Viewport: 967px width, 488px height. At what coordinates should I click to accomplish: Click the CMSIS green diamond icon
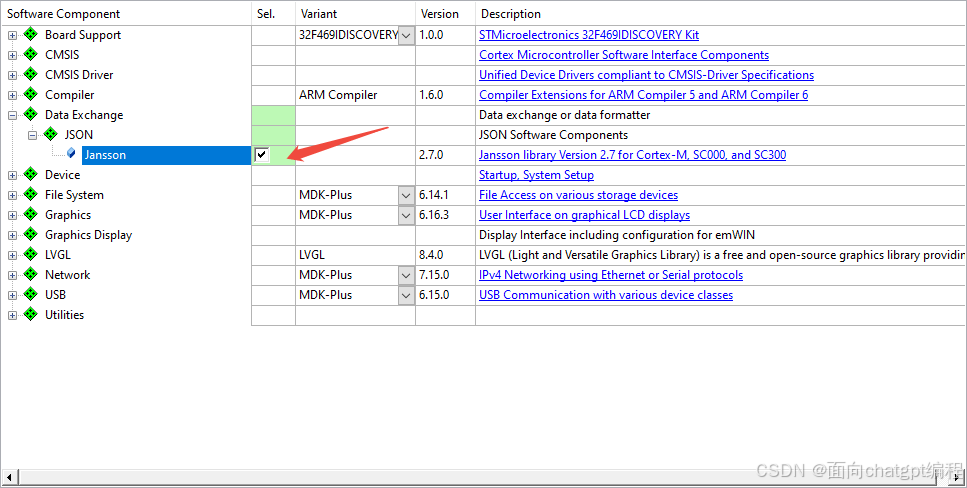pyautogui.click(x=30, y=54)
